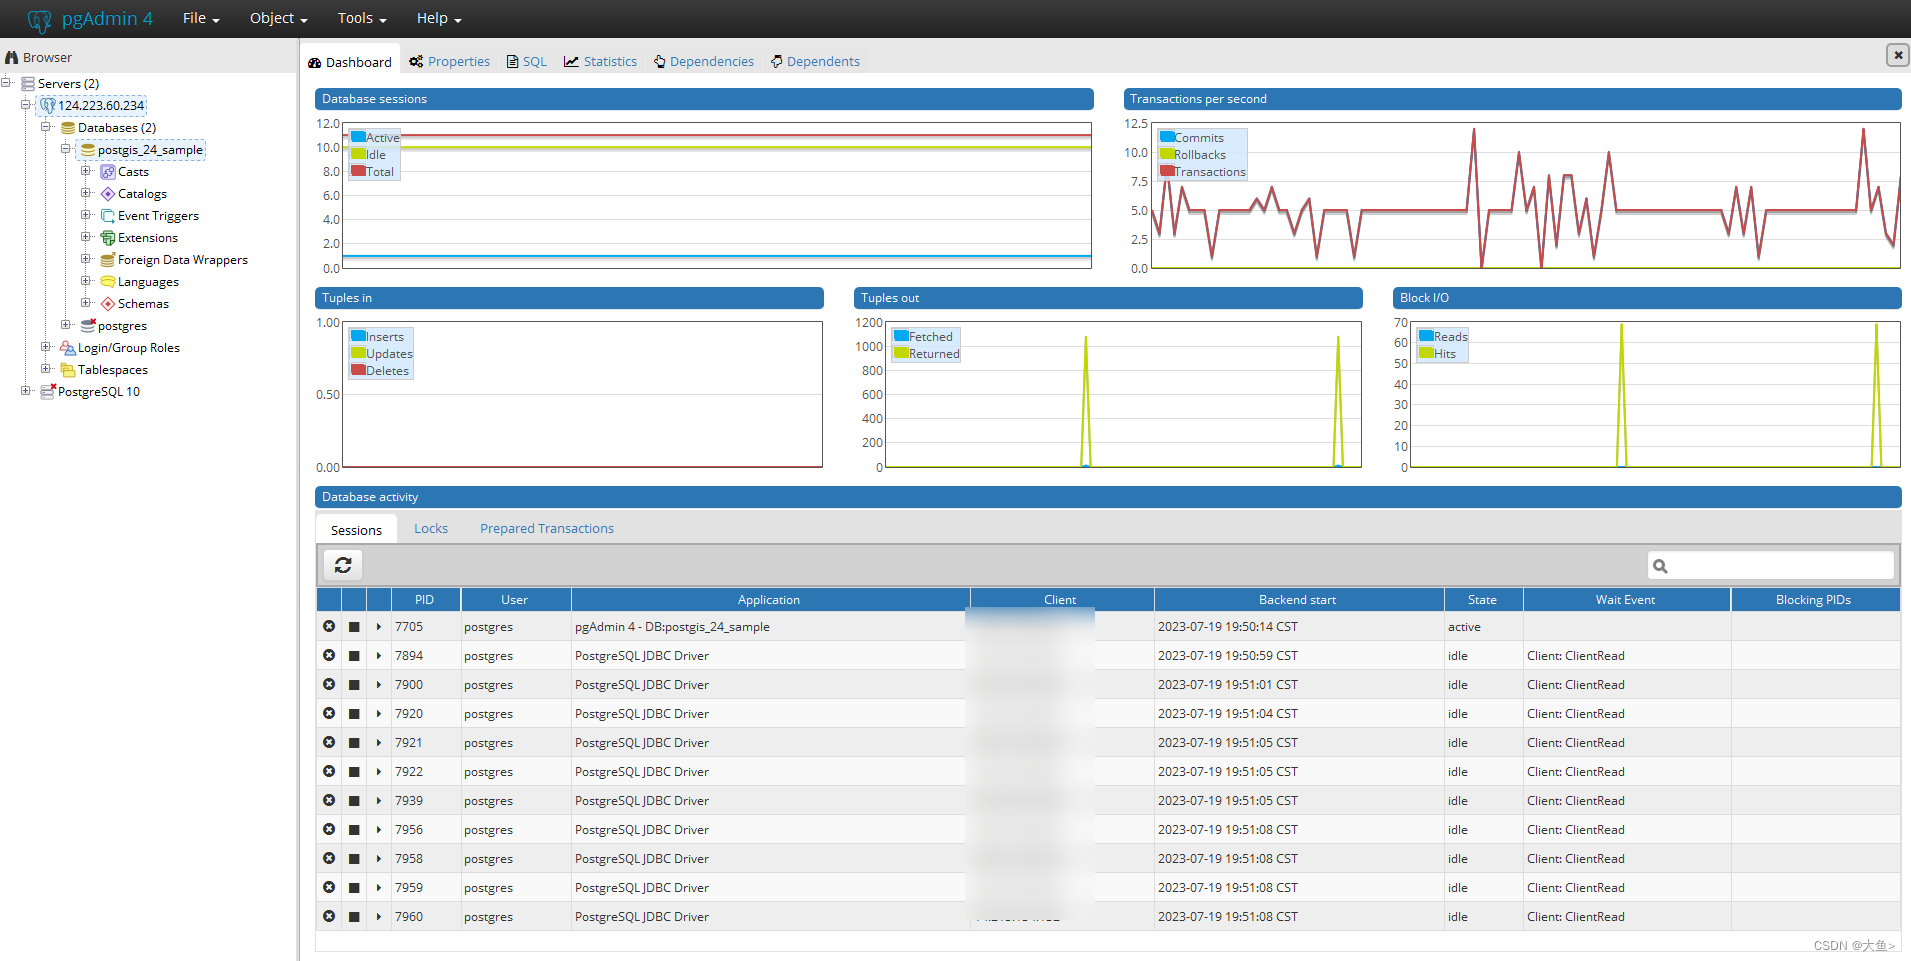Open the SQL tab
This screenshot has height=961, width=1911.
(527, 62)
